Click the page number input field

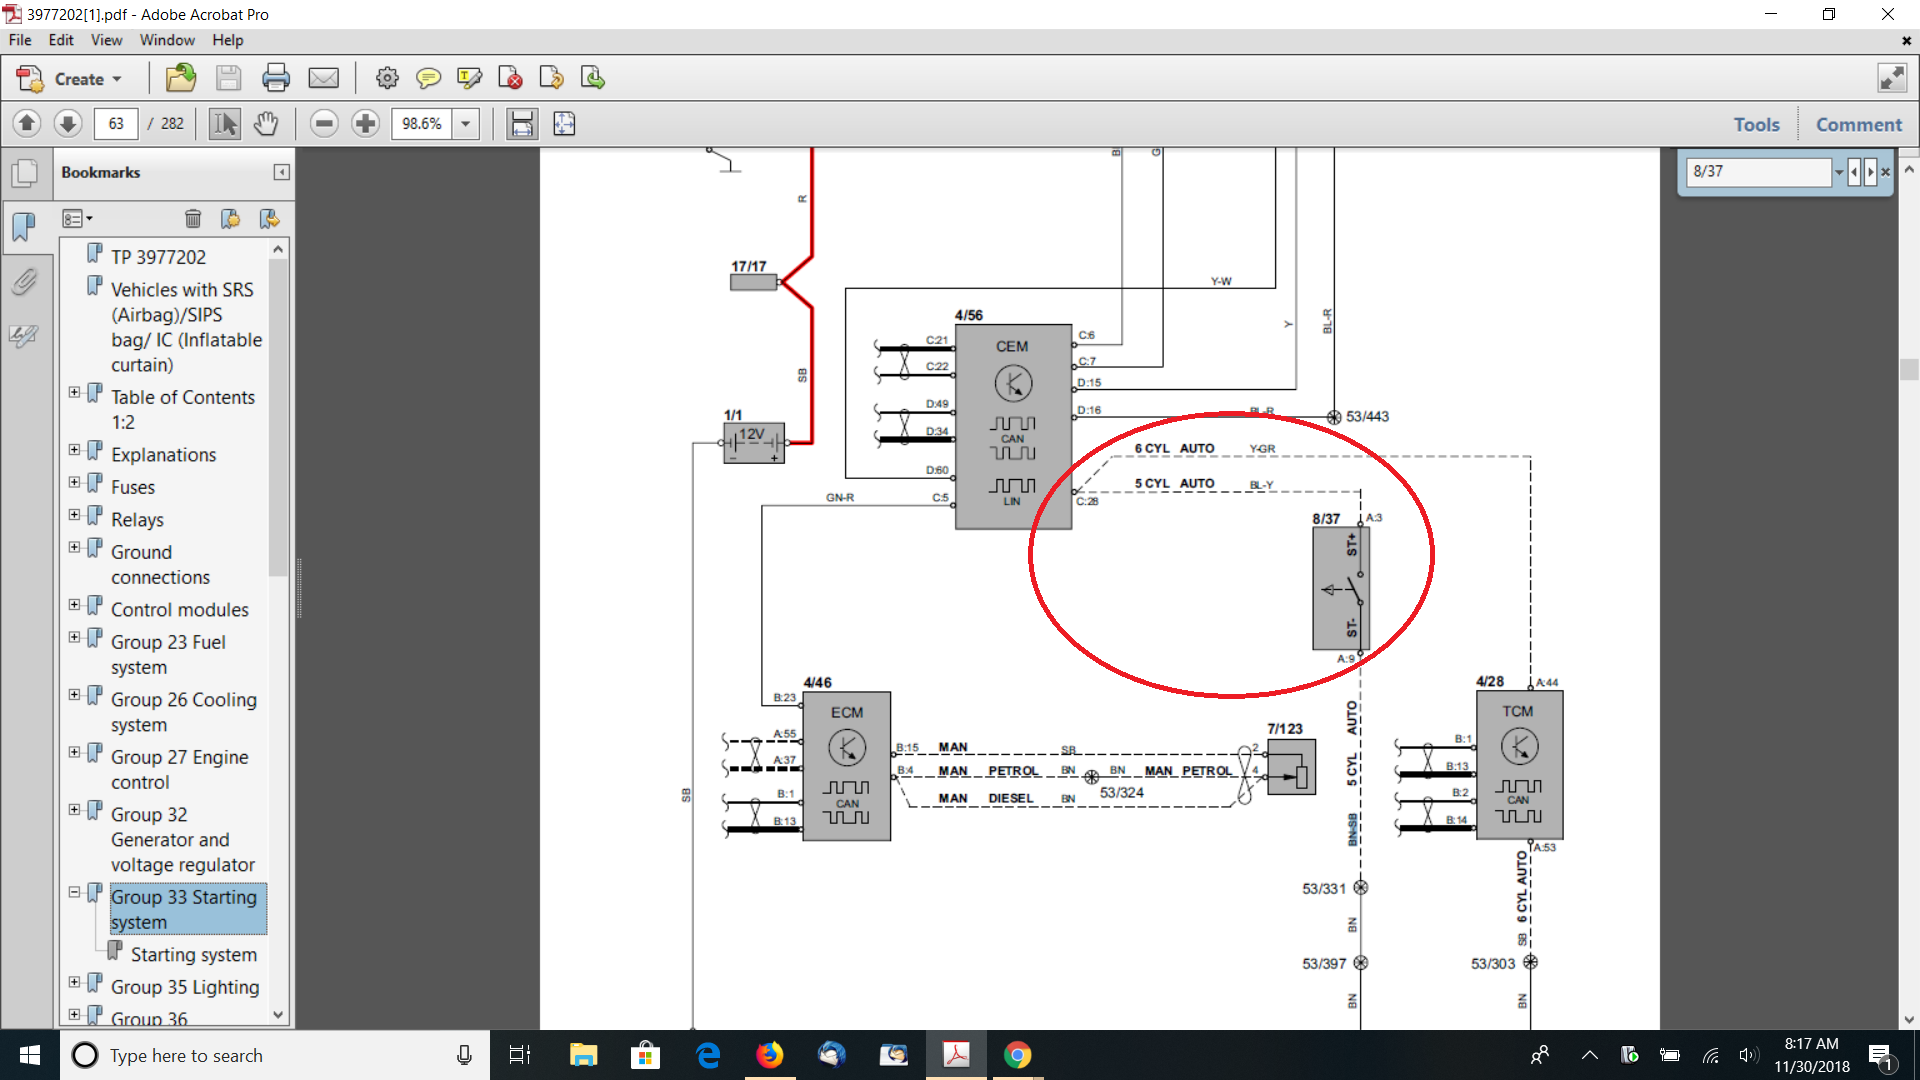pos(116,124)
